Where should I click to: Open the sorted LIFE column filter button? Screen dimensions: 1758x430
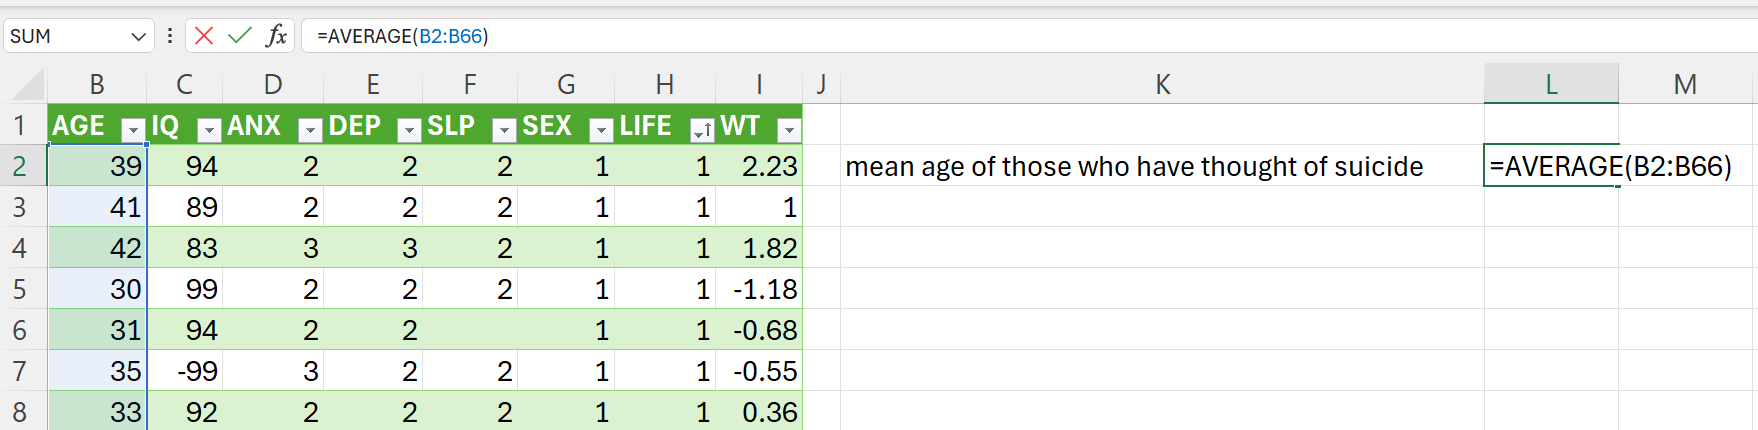(702, 130)
